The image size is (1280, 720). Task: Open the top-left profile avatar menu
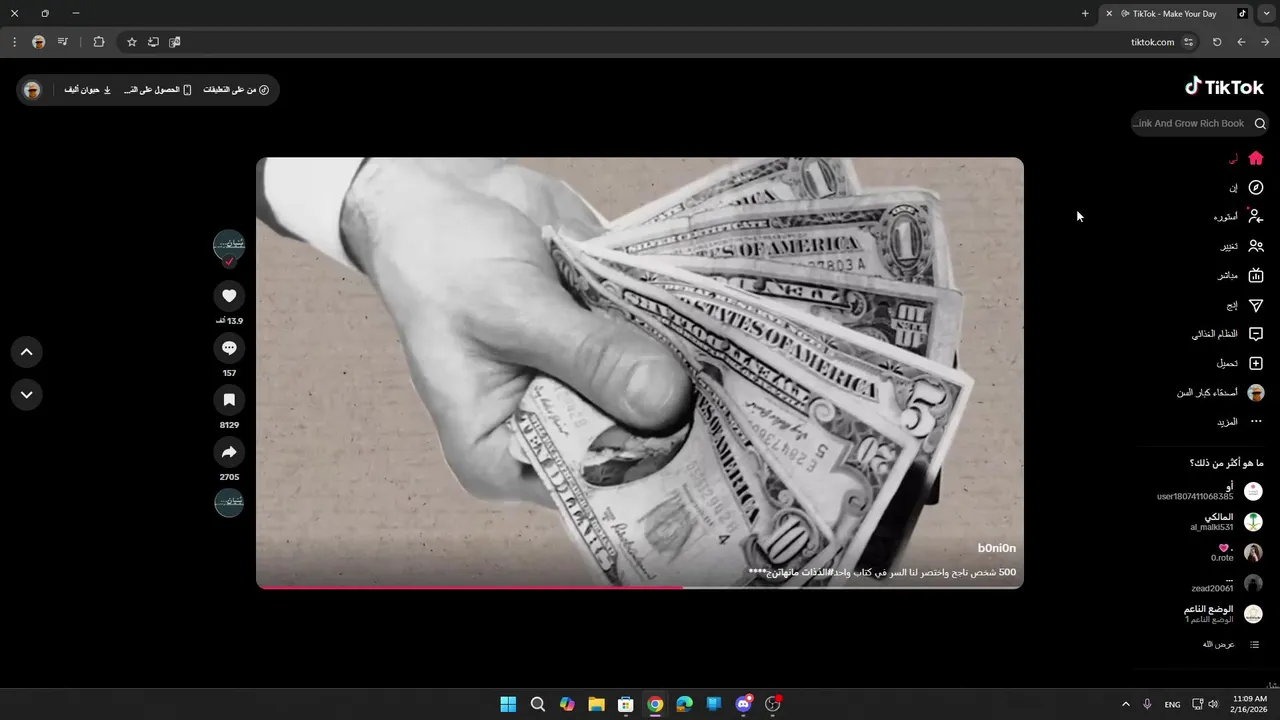32,90
